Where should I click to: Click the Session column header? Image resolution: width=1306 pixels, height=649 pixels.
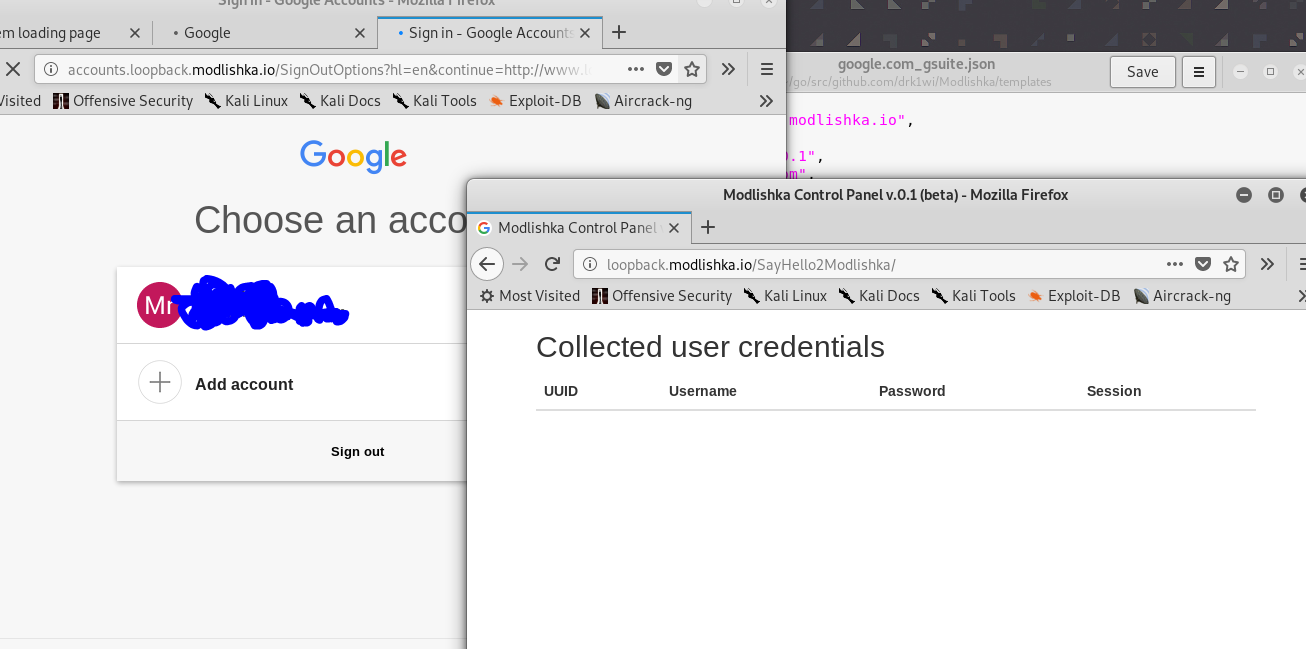point(1114,391)
